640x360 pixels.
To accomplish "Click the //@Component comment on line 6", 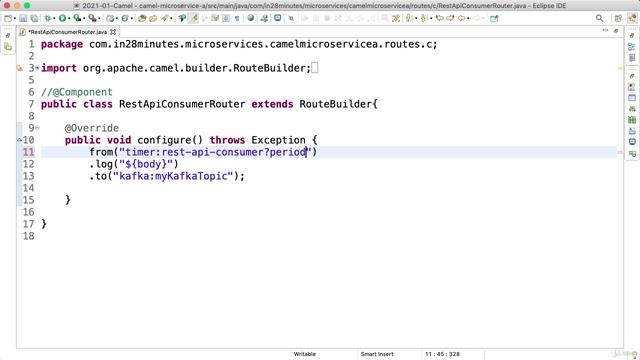I will point(76,92).
